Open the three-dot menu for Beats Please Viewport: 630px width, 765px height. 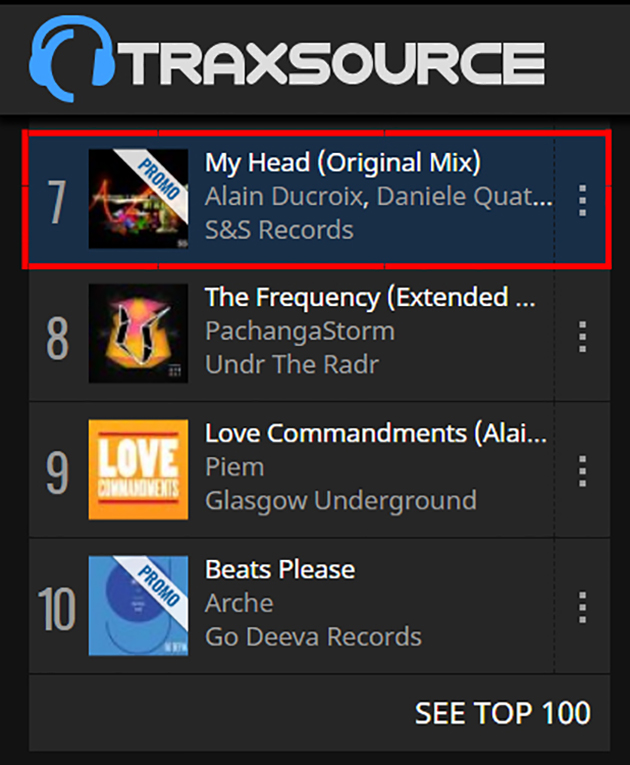point(582,607)
